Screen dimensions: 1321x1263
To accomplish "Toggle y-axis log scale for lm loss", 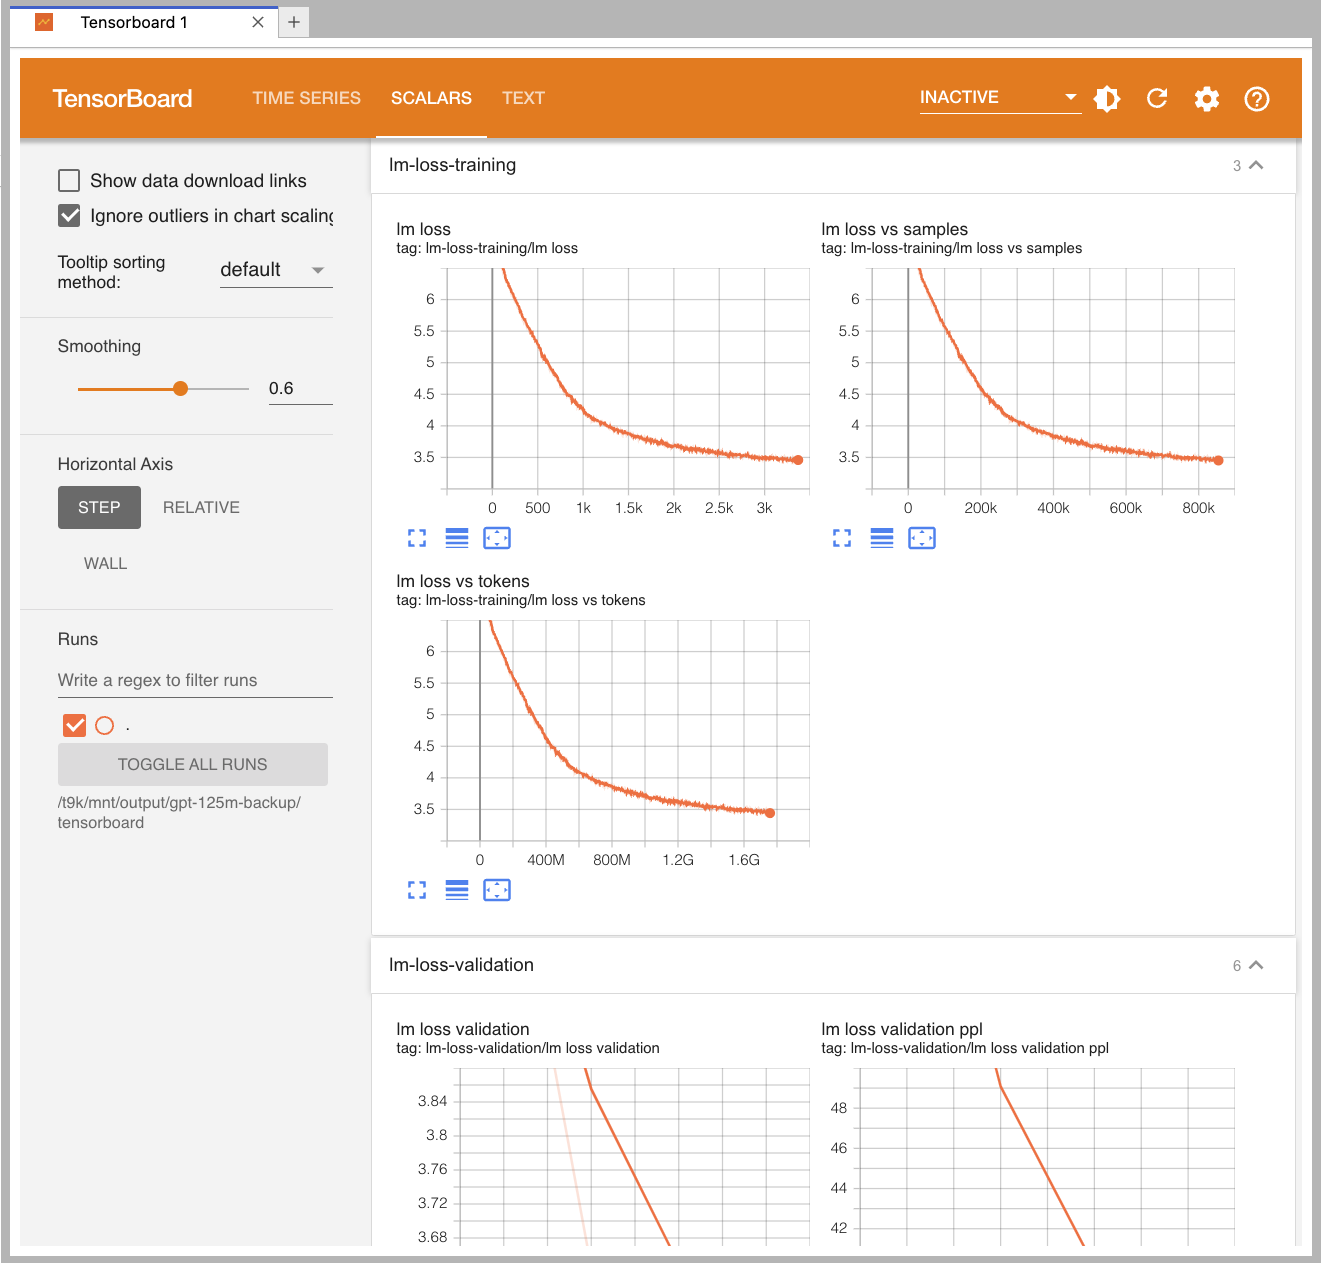I will pos(457,538).
